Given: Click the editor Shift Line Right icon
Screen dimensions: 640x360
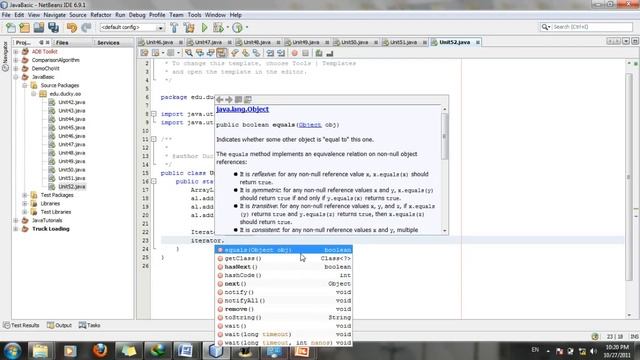Looking at the screenshot, I should tap(281, 53).
